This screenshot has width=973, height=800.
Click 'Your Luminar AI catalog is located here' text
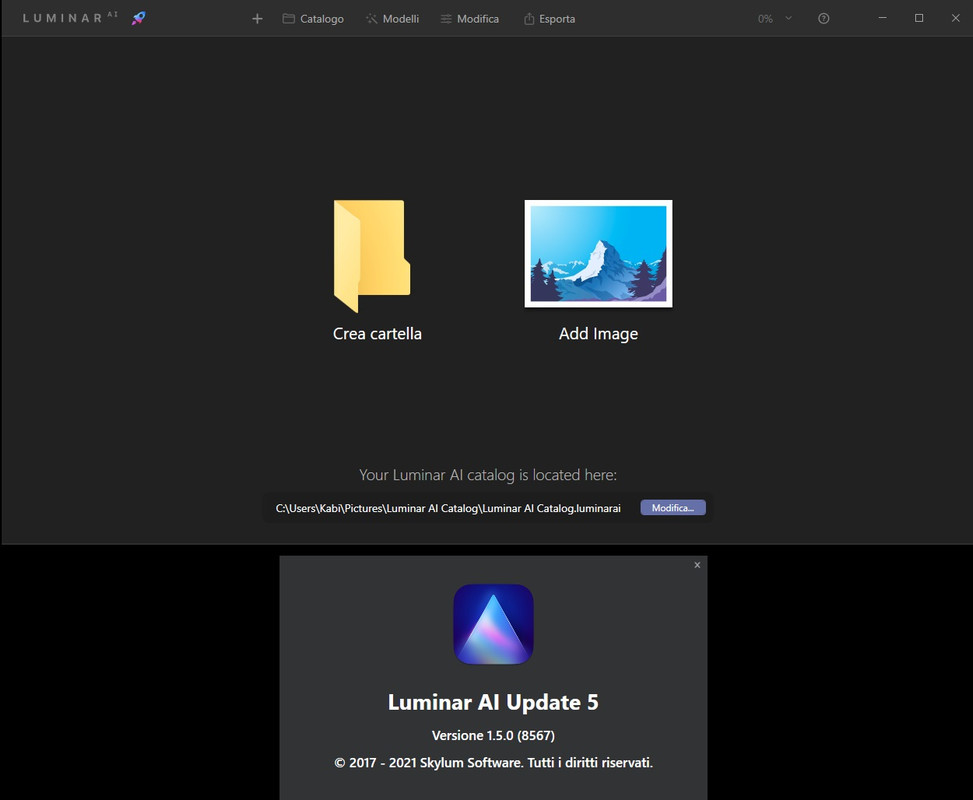point(488,475)
